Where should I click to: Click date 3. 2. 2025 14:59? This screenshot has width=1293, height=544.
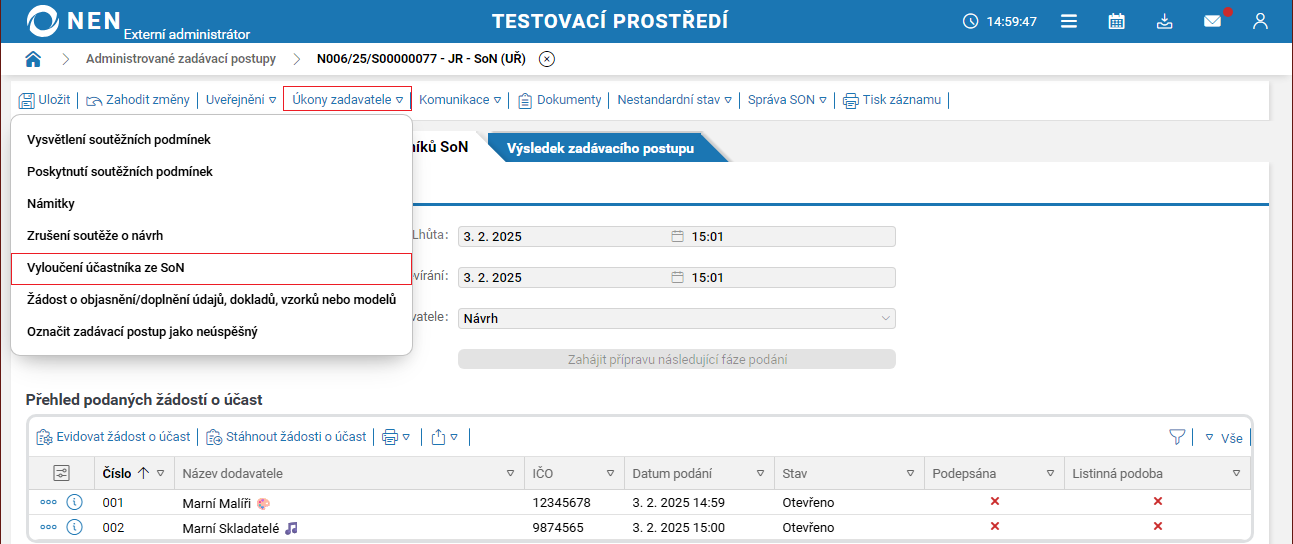(679, 503)
